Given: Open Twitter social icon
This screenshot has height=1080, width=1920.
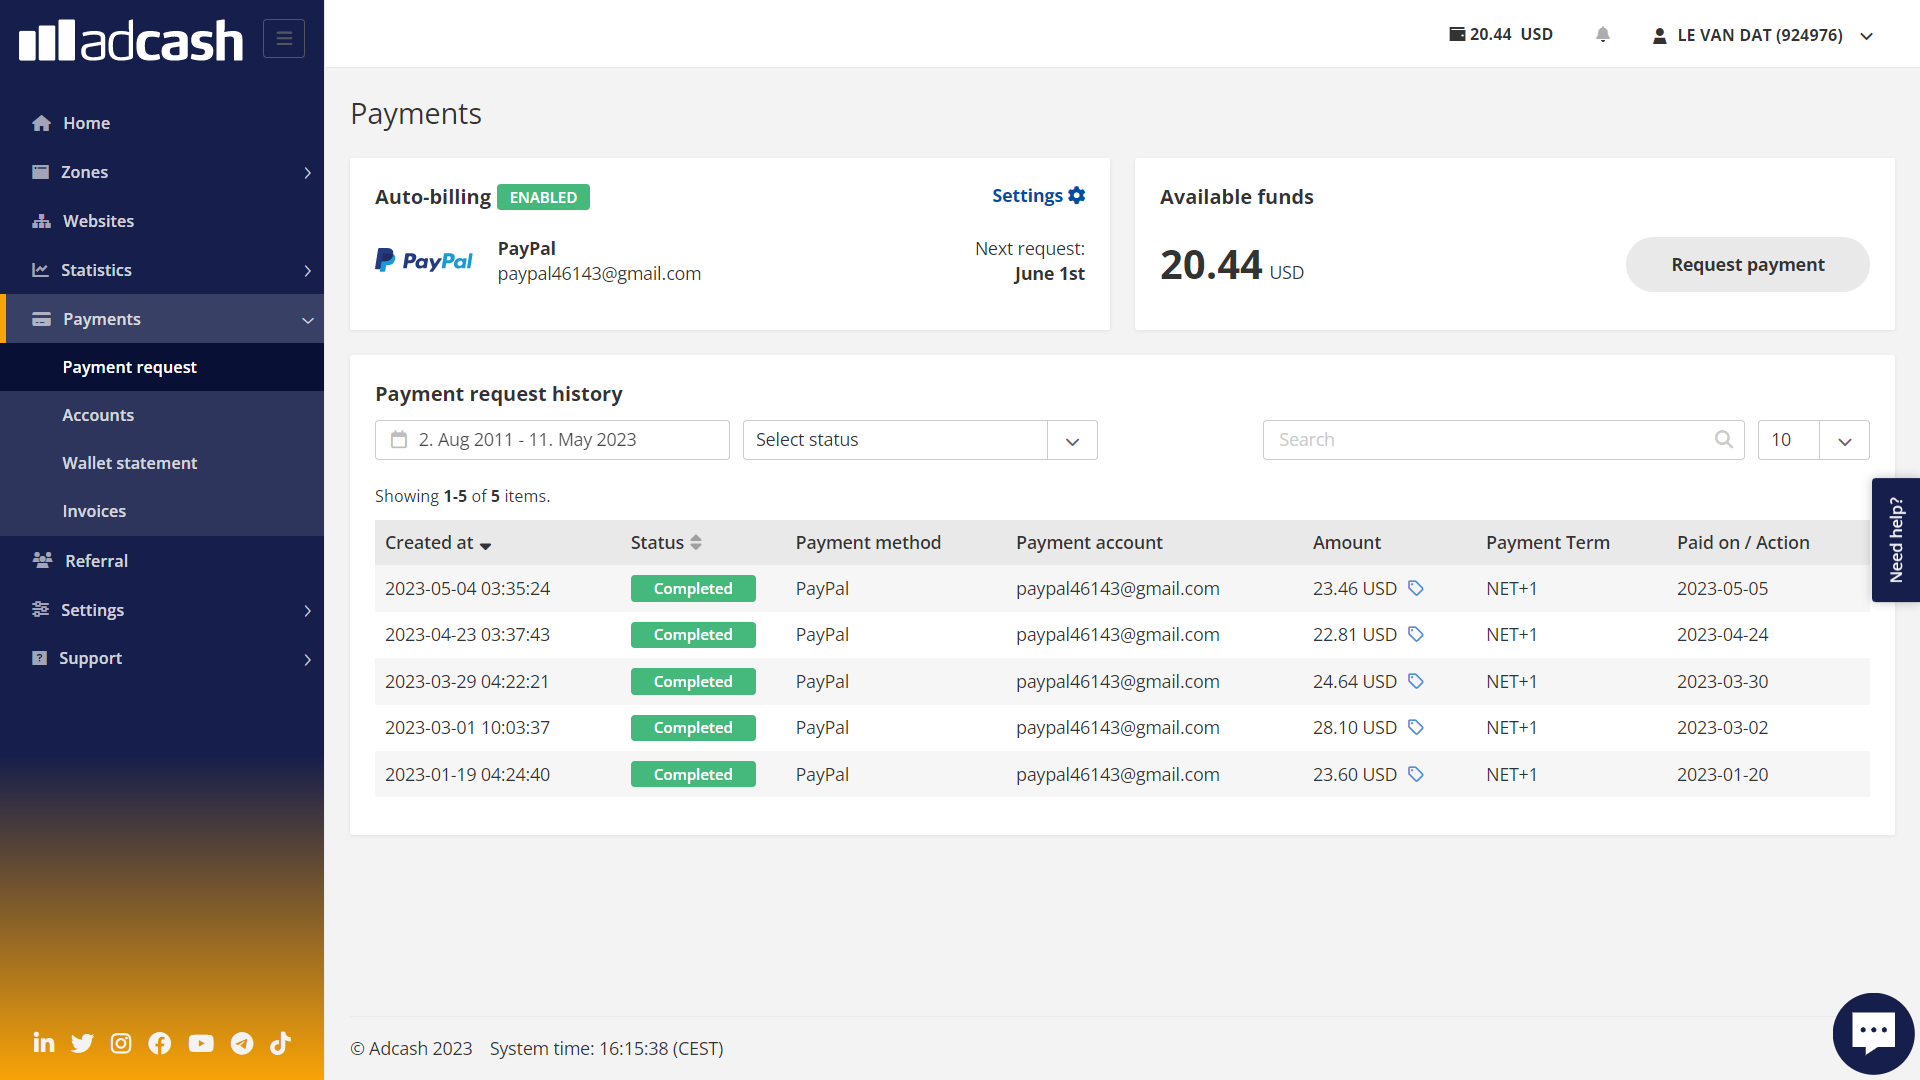Looking at the screenshot, I should click(82, 1043).
